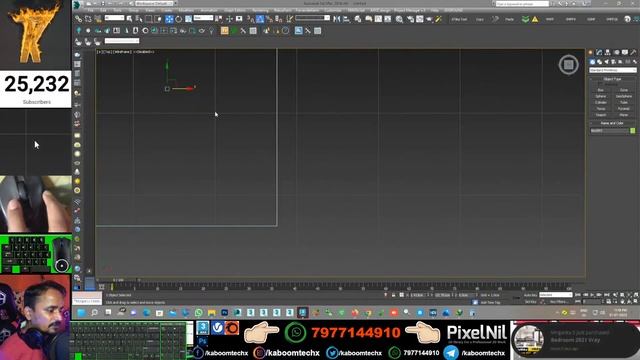Click the green object color swatch
Image resolution: width=640 pixels, height=360 pixels.
(633, 131)
